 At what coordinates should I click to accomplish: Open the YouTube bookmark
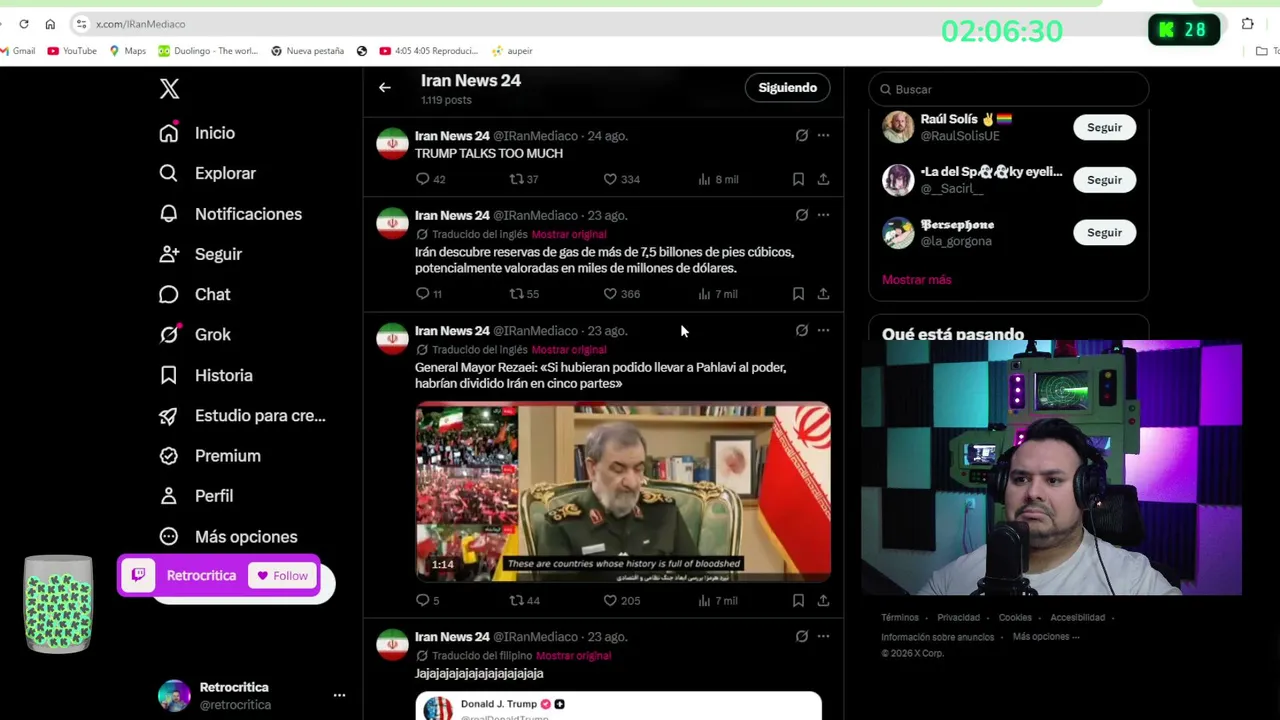[x=72, y=51]
